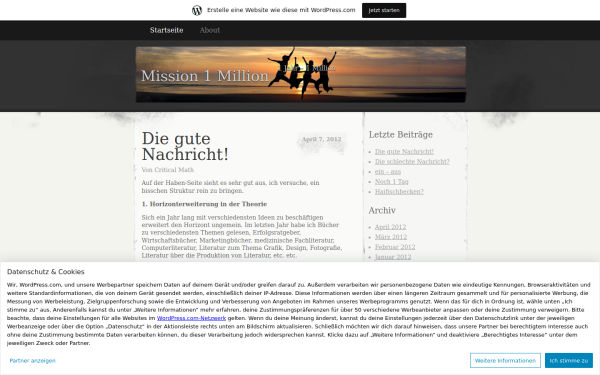The image size is (600, 375).
Task: Click the 'Datenschutz & Cookies' heading
Action: 46,272
